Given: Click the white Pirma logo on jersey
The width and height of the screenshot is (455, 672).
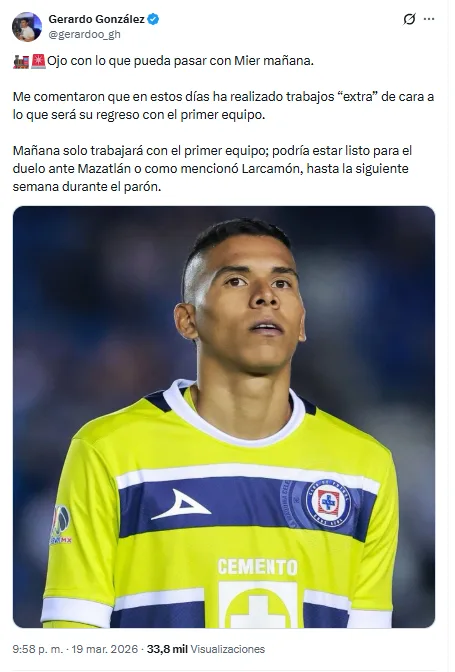Looking at the screenshot, I should pos(181,505).
